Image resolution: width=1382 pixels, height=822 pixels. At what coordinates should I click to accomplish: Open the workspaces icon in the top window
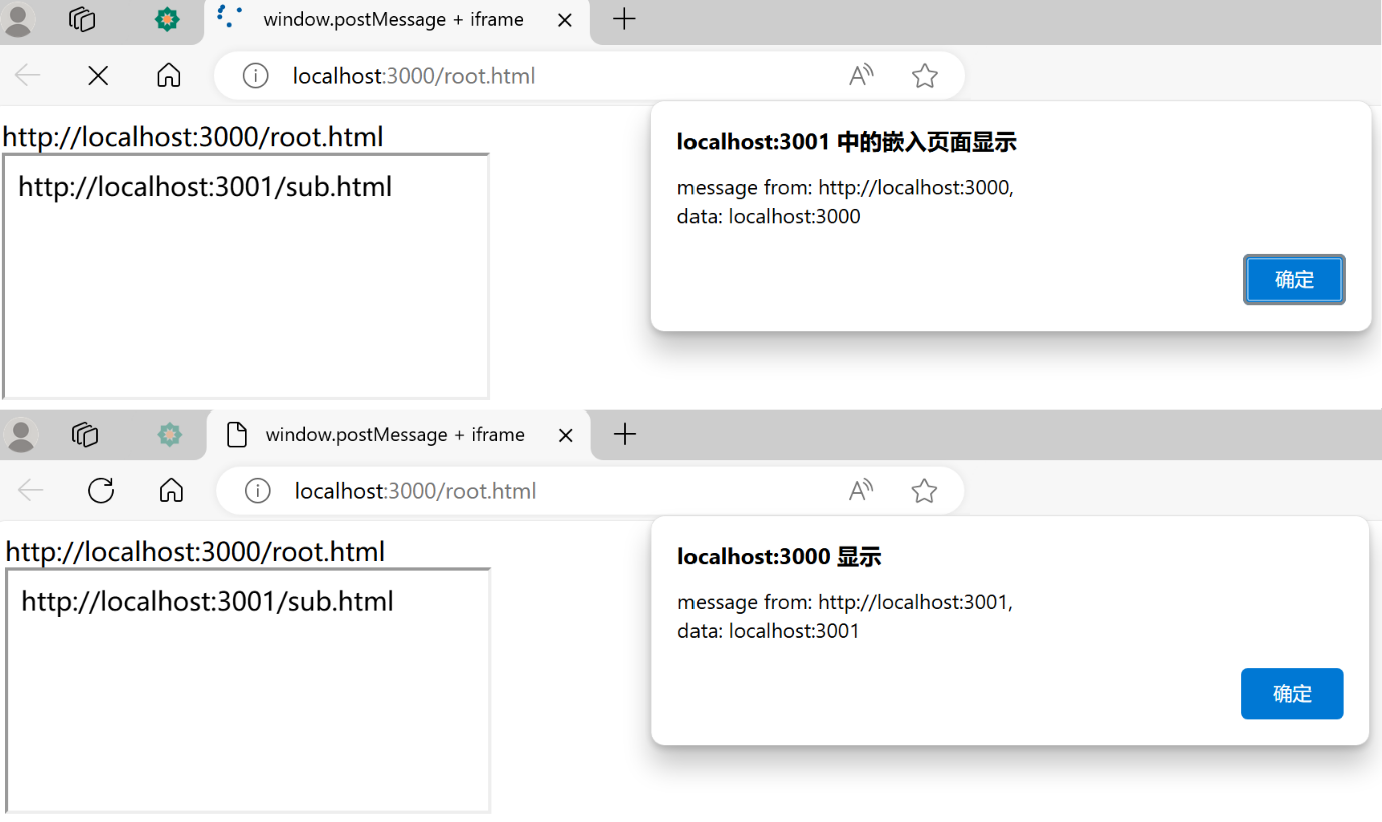coord(81,19)
